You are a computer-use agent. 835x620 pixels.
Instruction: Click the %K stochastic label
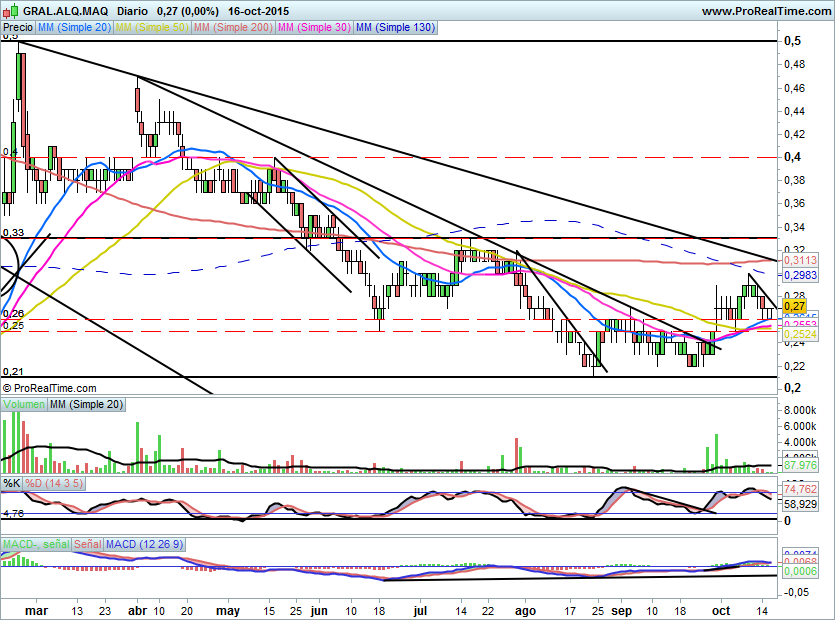(11, 483)
